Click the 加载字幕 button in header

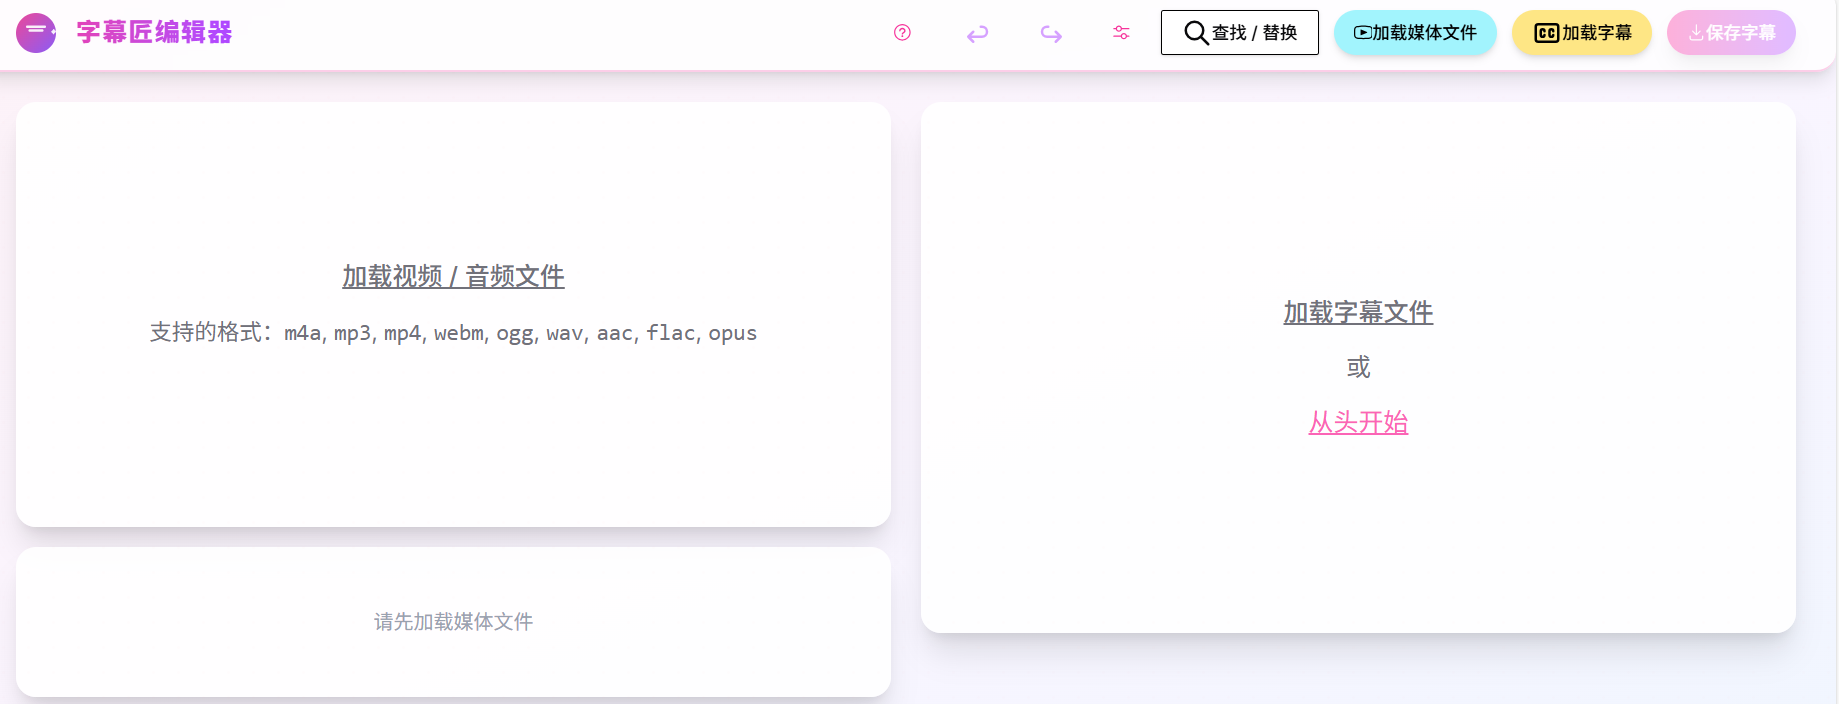tap(1582, 33)
